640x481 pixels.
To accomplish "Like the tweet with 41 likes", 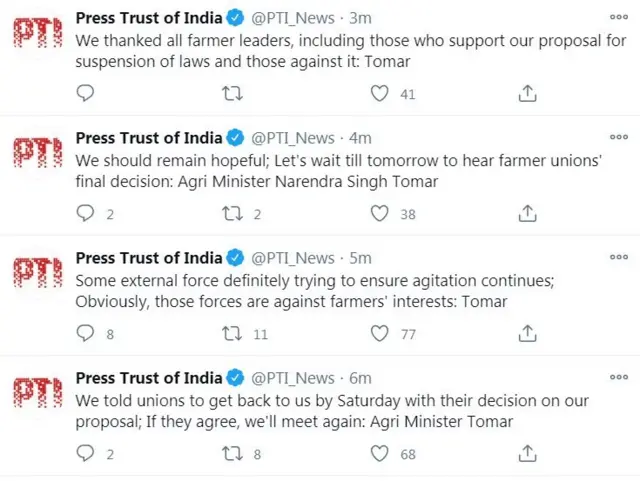I will pyautogui.click(x=380, y=93).
